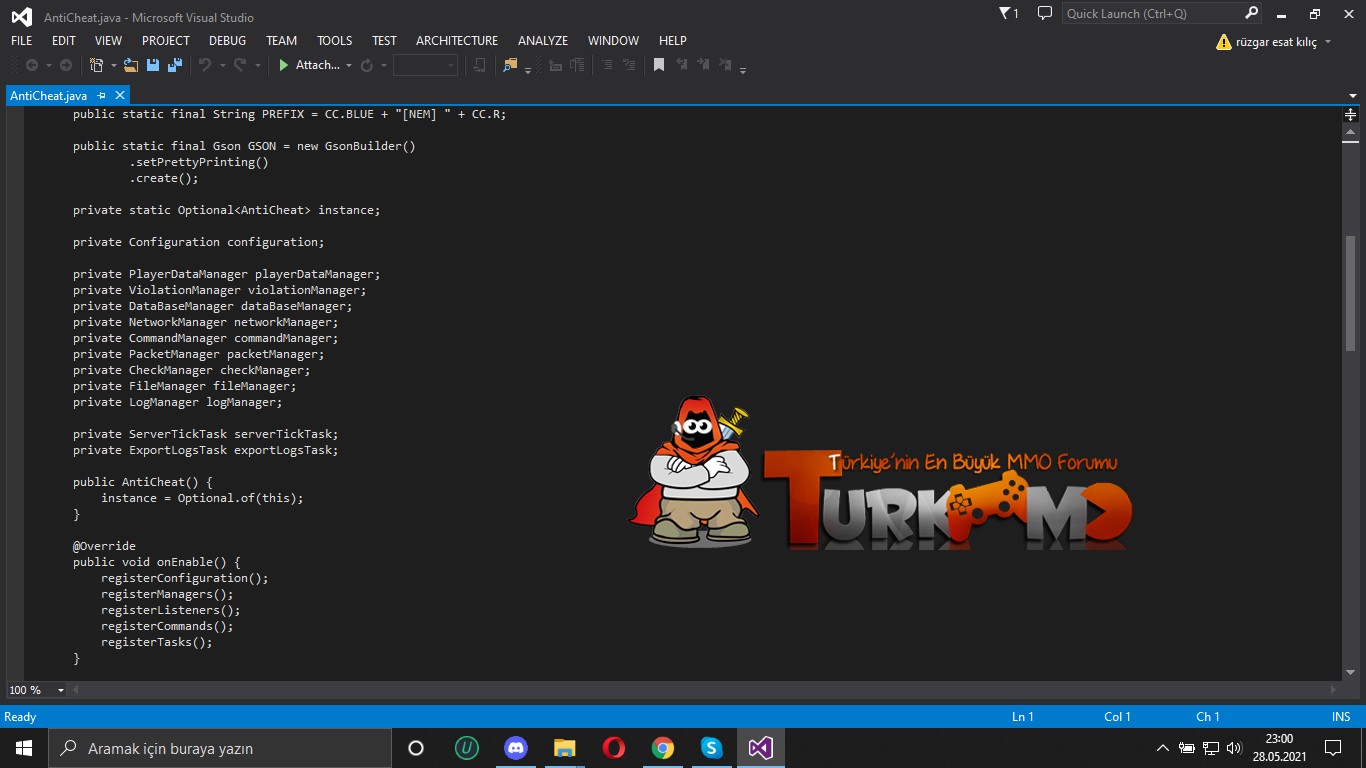Click the New Project toolbar icon
This screenshot has width=1366, height=768.
point(97,65)
